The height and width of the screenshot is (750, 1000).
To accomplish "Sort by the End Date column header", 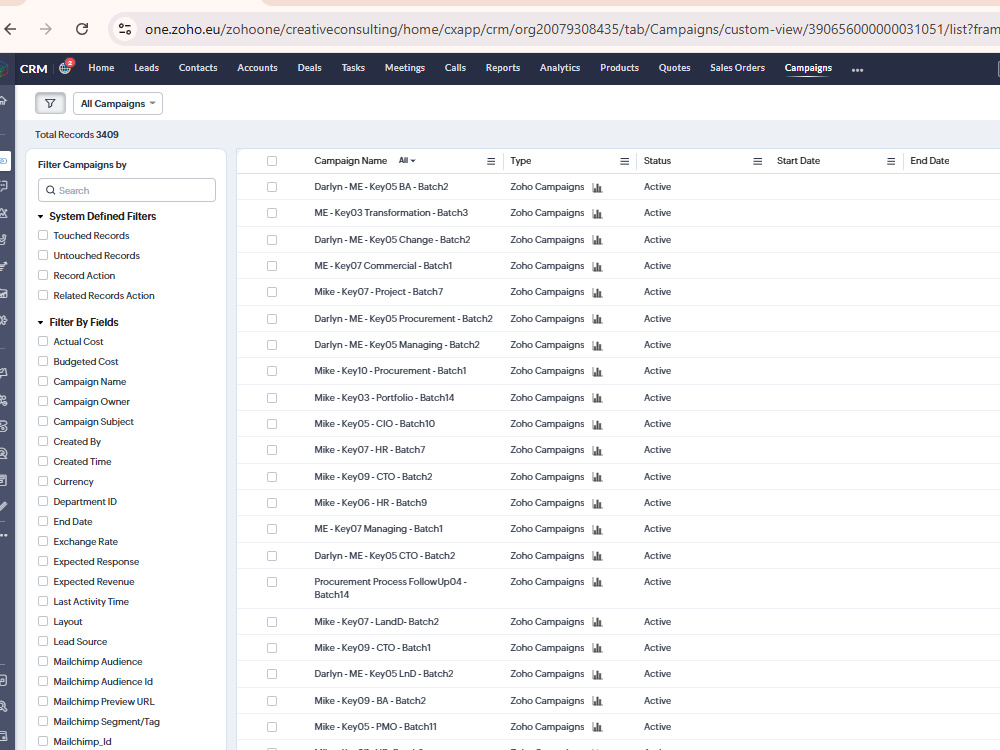I will (929, 161).
